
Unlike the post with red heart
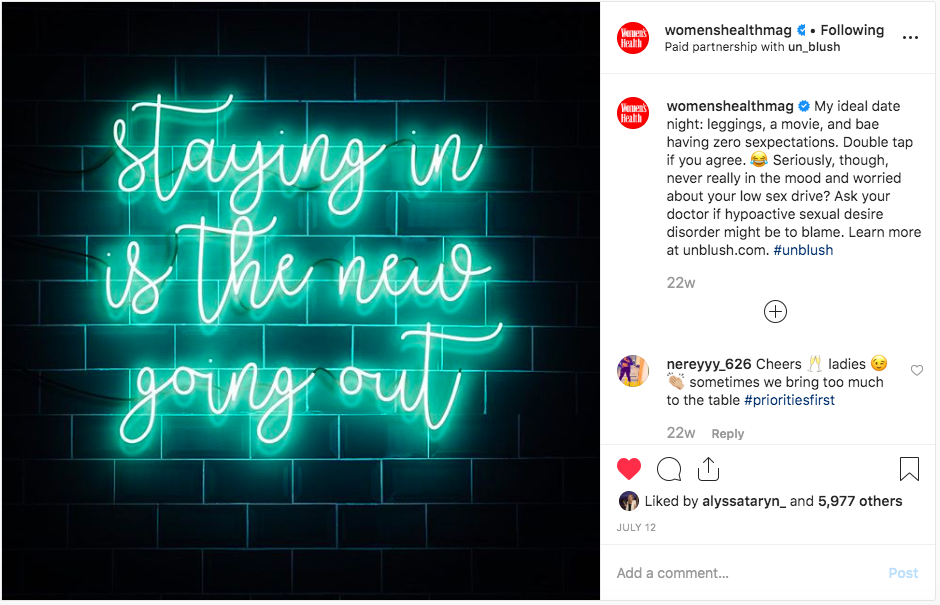pos(629,468)
